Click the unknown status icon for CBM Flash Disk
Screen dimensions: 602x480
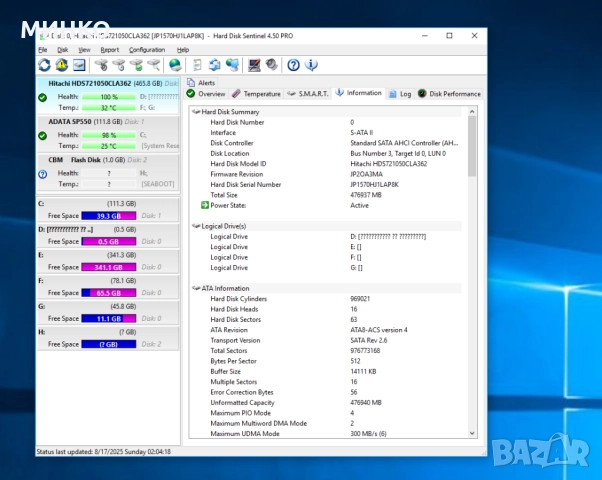(x=42, y=174)
